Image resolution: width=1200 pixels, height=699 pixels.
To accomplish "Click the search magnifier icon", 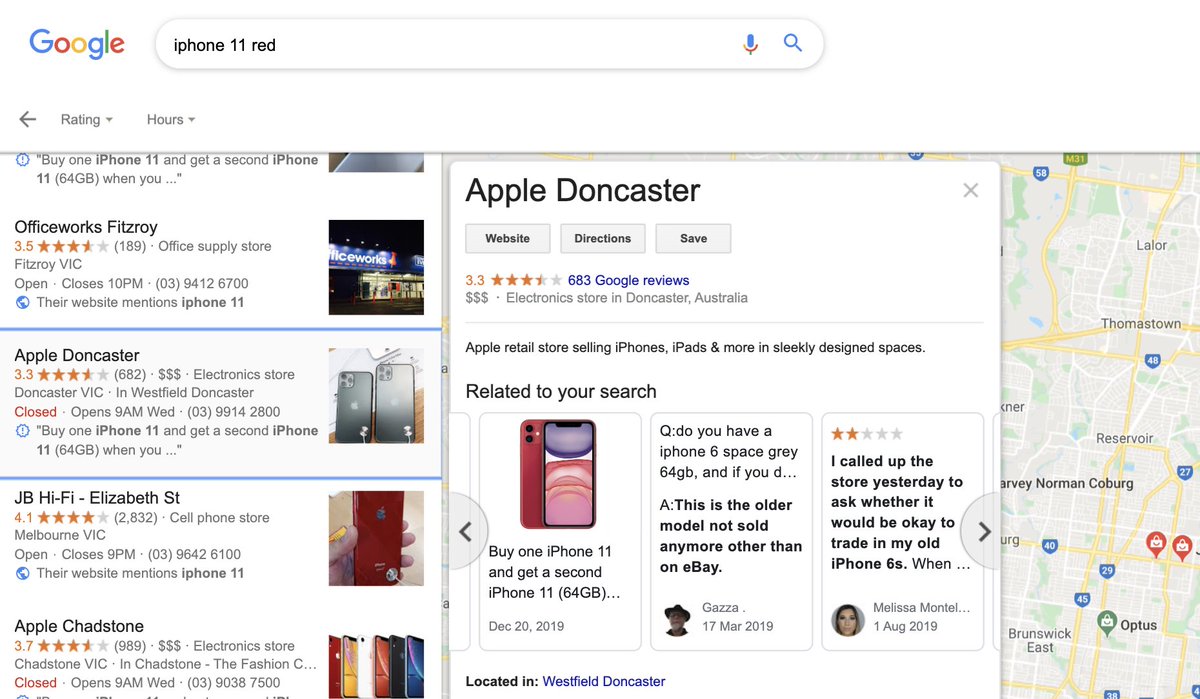I will [x=793, y=43].
